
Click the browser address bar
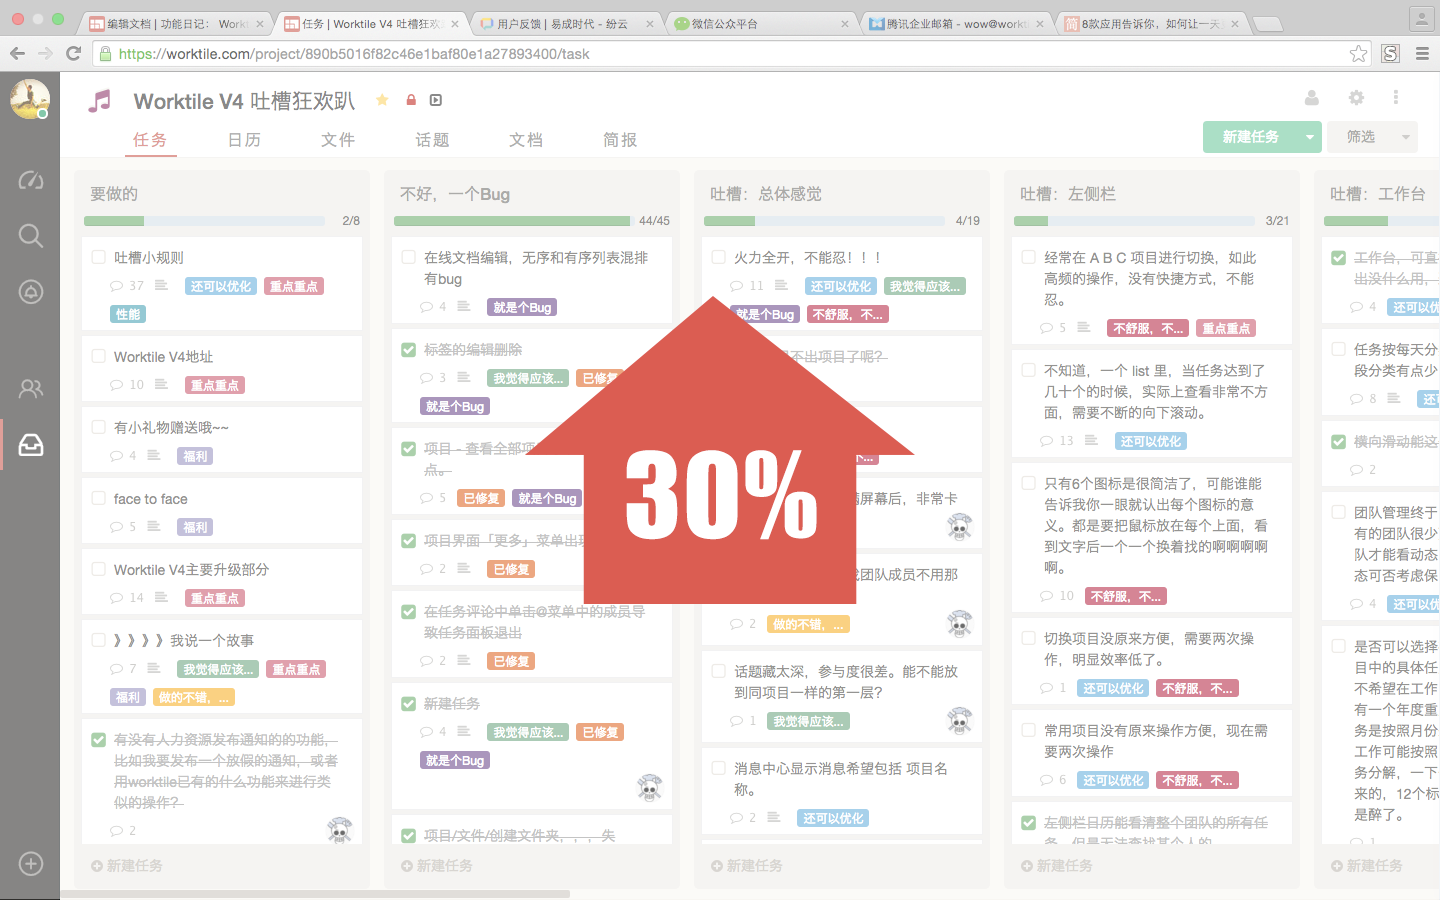[730, 54]
